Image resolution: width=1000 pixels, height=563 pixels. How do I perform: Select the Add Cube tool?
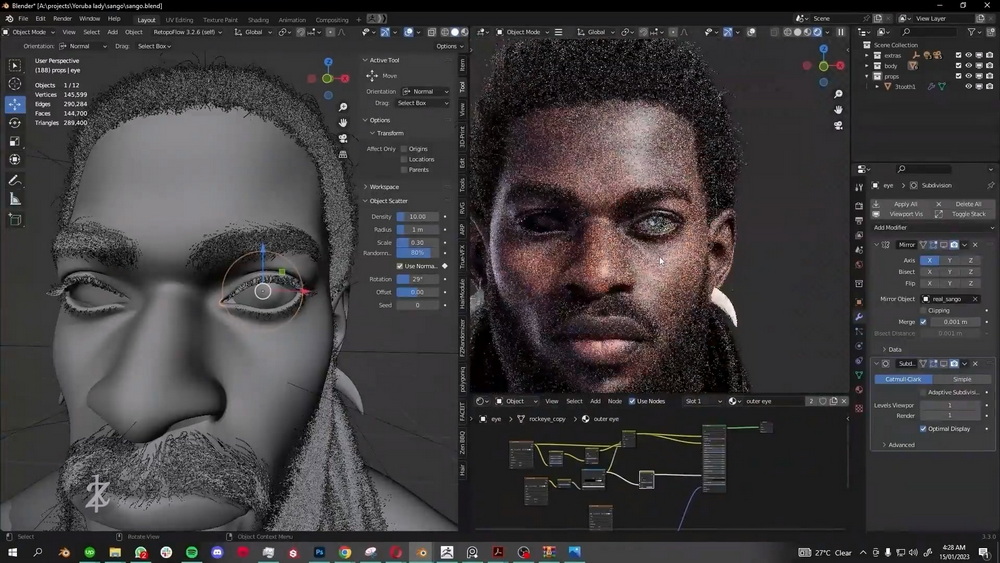coord(15,221)
